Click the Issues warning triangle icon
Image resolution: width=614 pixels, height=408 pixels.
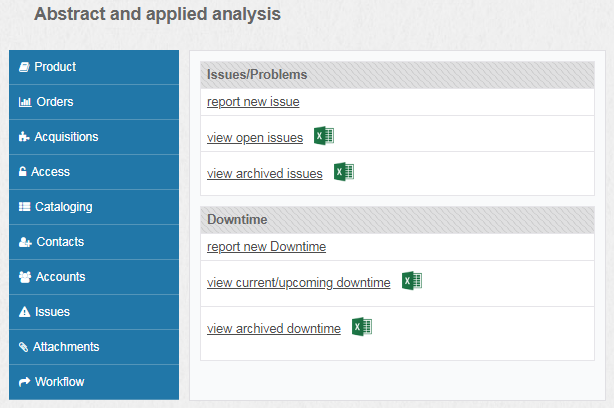click(24, 312)
